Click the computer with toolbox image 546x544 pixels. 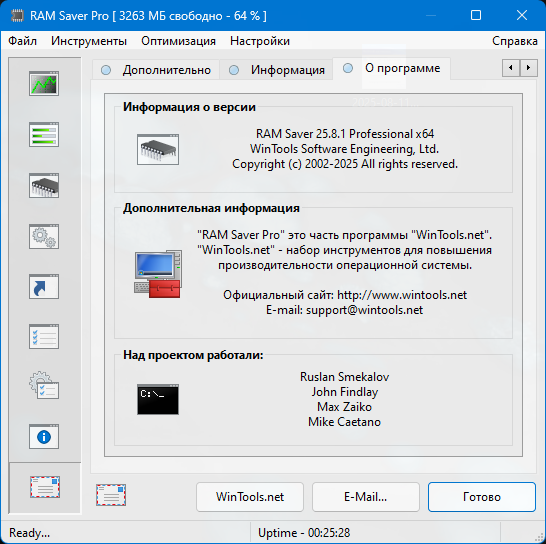[158, 274]
